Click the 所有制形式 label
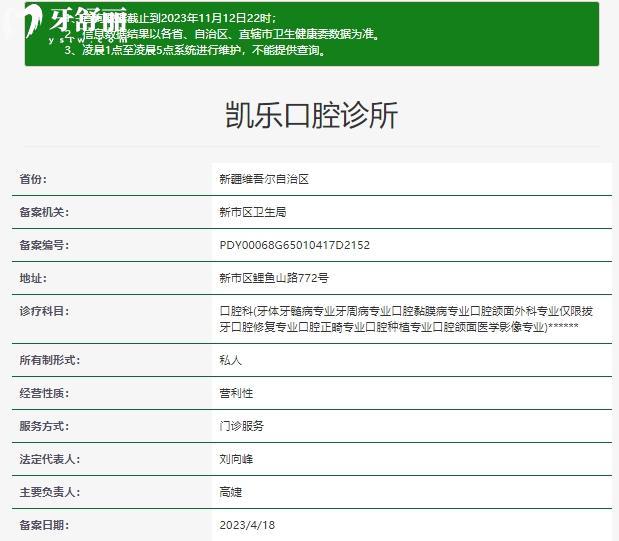 [x=50, y=360]
